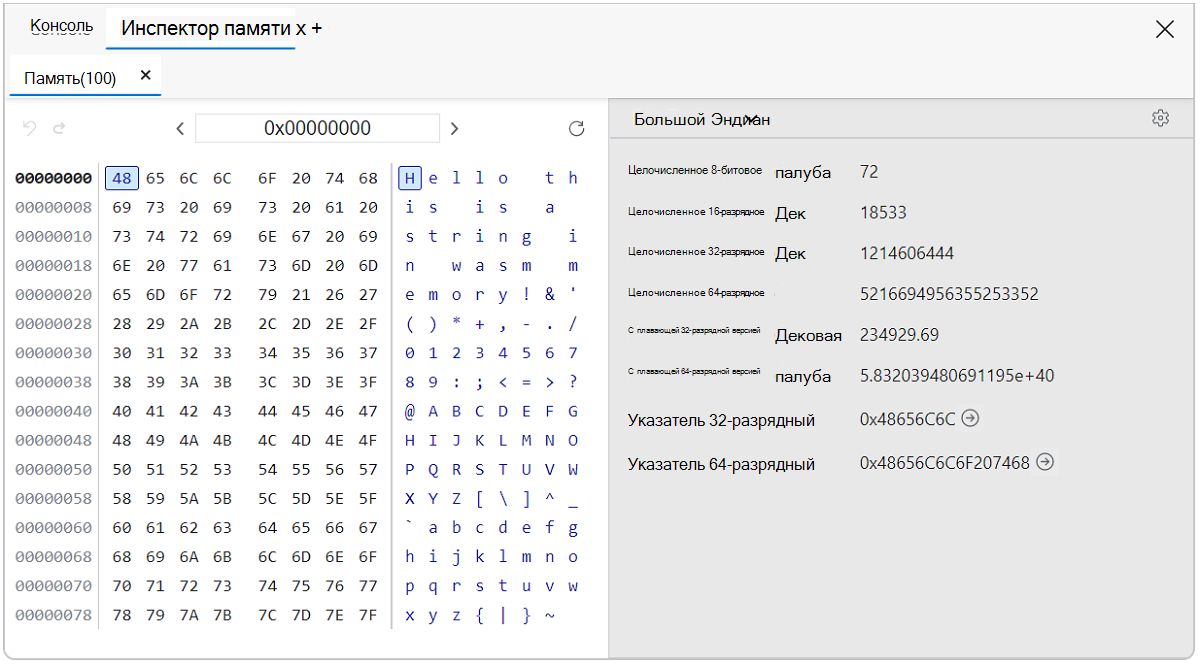This screenshot has height=665, width=1200.
Task: Click the undo arrow icon
Action: (29, 128)
